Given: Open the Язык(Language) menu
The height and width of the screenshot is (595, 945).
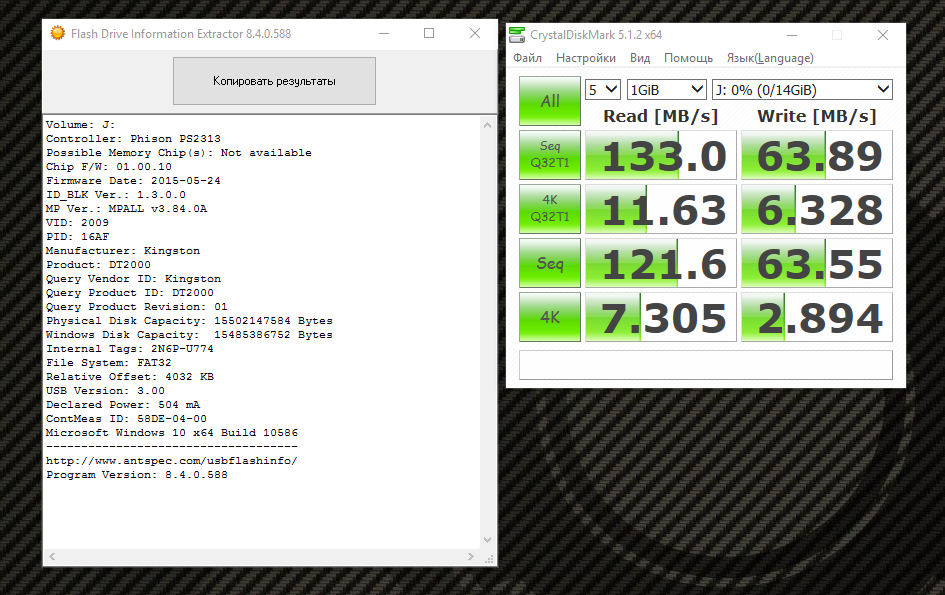Looking at the screenshot, I should point(770,58).
